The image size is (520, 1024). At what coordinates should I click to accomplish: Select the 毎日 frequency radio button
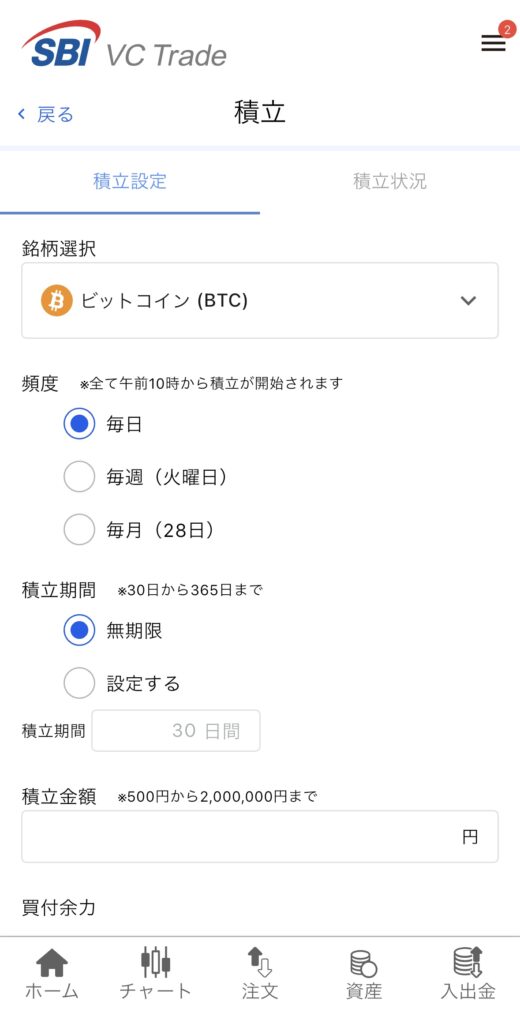79,424
